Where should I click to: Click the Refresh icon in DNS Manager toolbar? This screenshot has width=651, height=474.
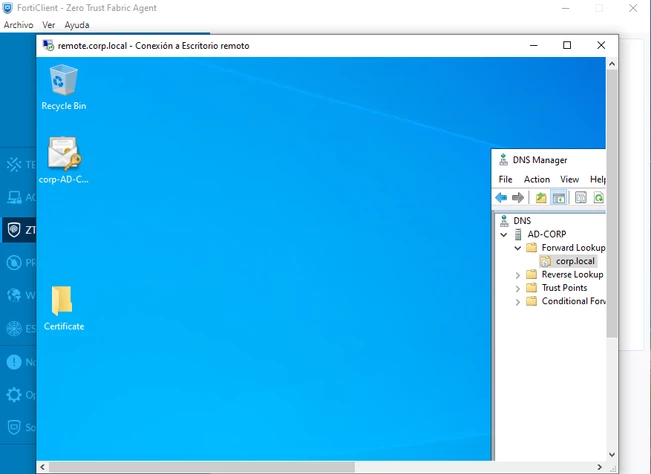click(x=598, y=198)
